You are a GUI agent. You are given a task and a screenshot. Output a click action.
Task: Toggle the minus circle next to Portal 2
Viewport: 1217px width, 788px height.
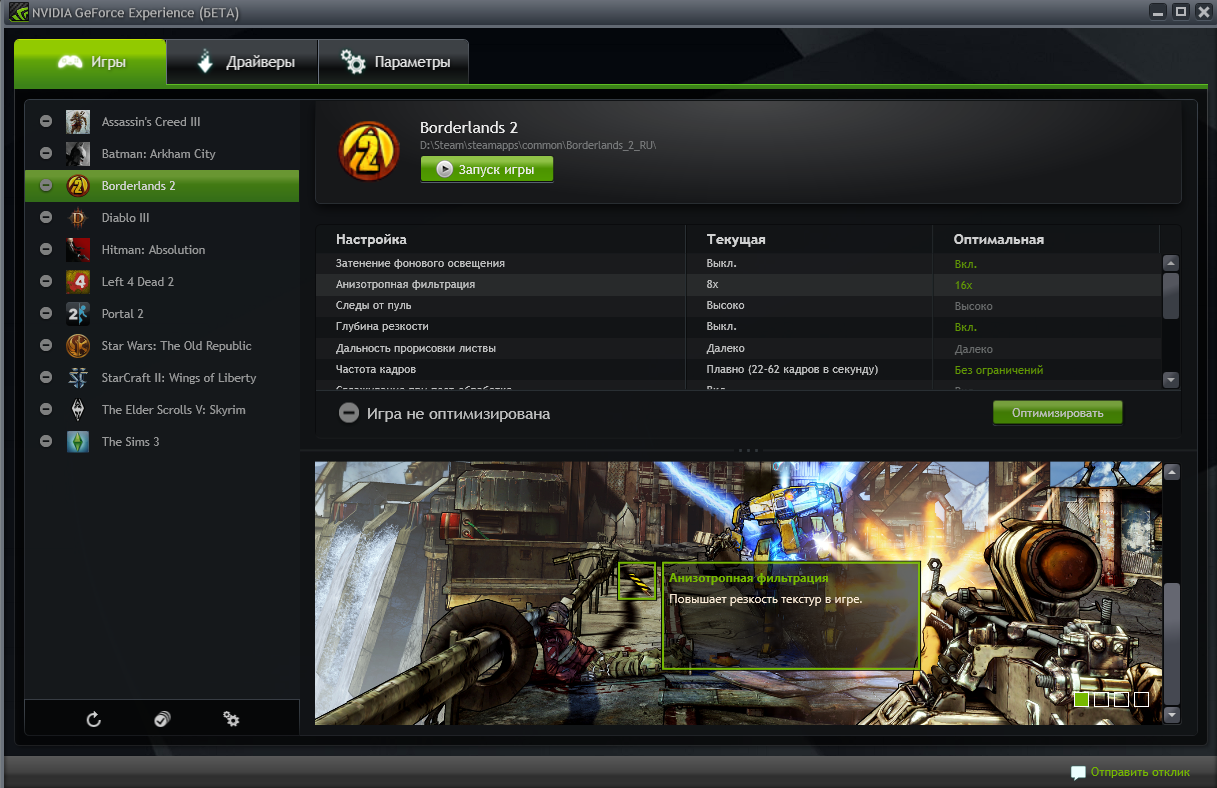45,313
